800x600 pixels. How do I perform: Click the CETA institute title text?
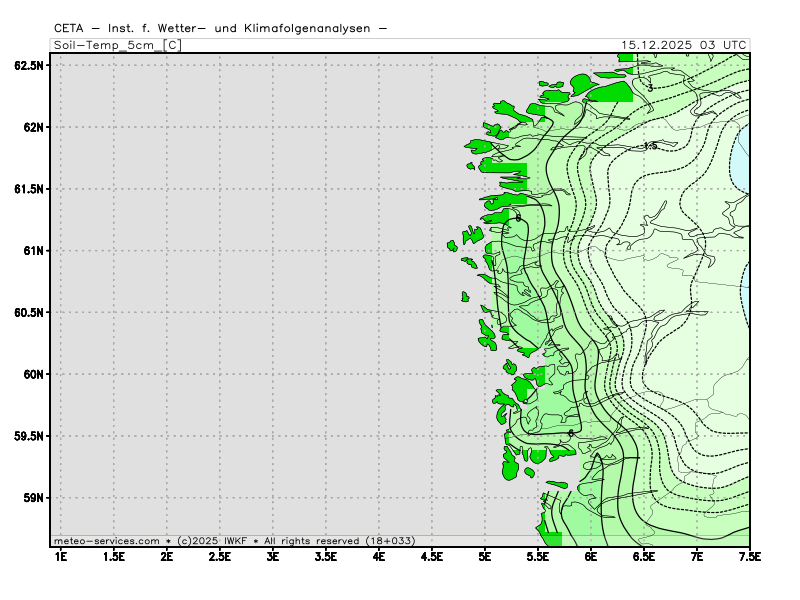point(220,28)
